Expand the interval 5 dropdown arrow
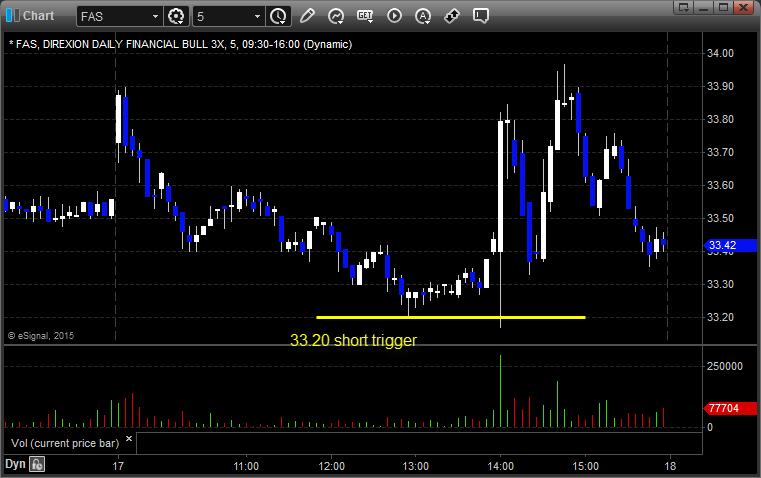761x478 pixels. coord(257,16)
